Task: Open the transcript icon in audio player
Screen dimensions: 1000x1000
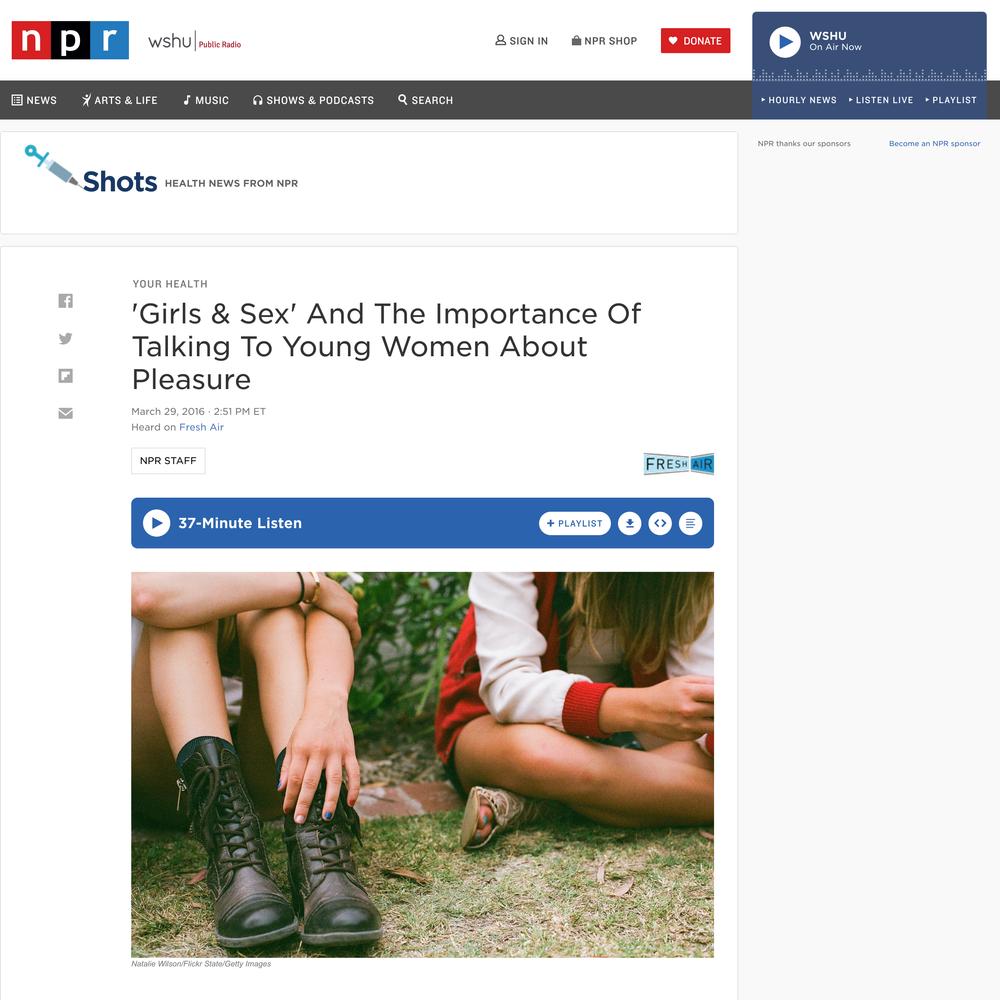Action: point(690,524)
